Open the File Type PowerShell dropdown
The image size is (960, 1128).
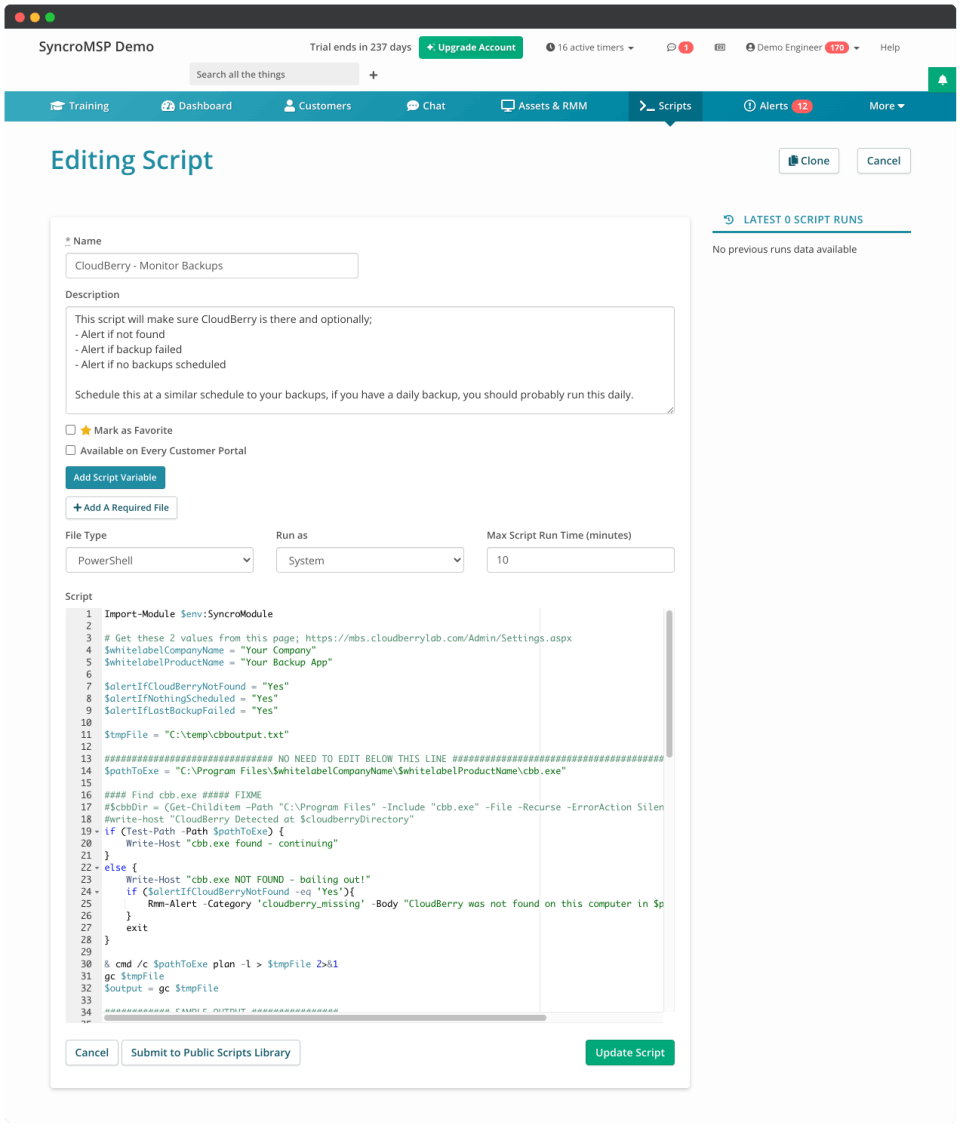(159, 560)
